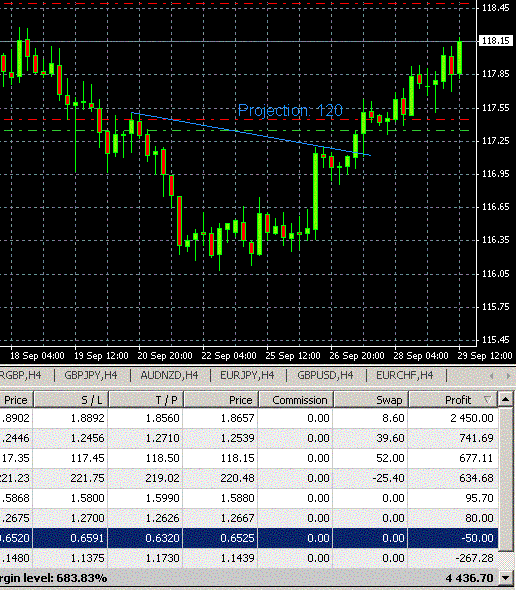
Task: Open the AUDNZD,H4 chart tab
Action: (x=169, y=375)
